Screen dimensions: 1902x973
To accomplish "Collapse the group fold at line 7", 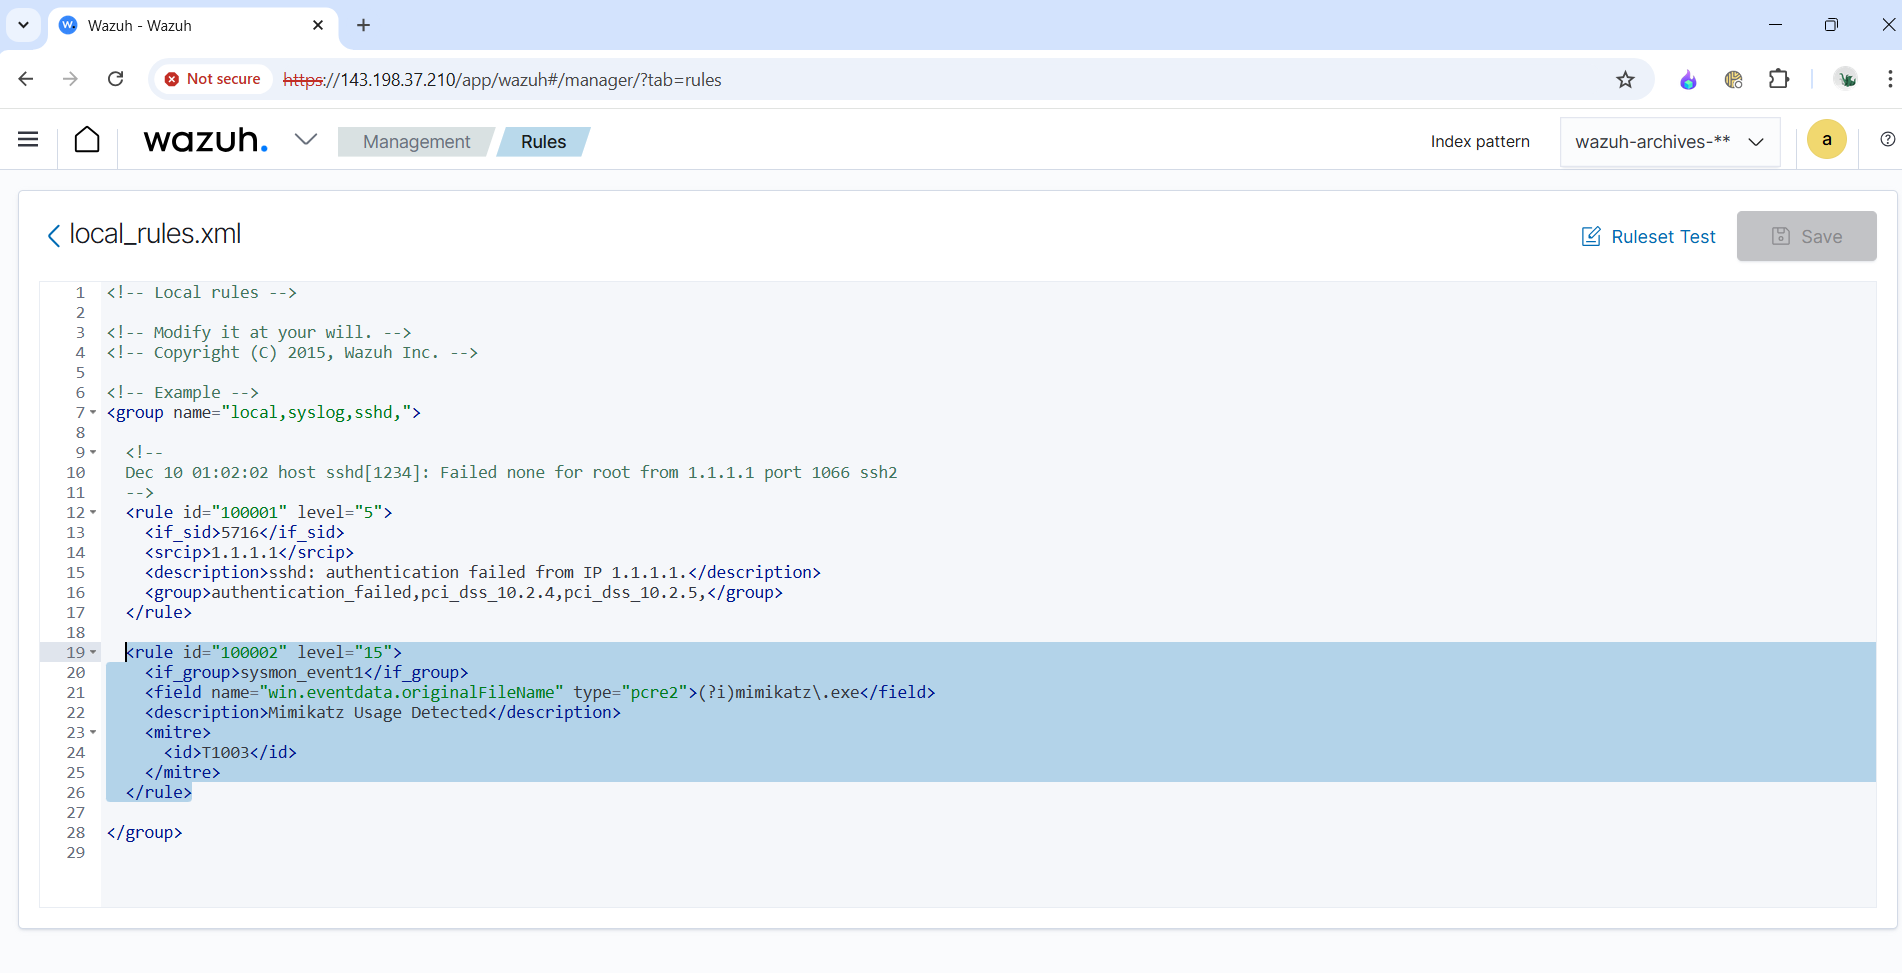I will (x=93, y=413).
